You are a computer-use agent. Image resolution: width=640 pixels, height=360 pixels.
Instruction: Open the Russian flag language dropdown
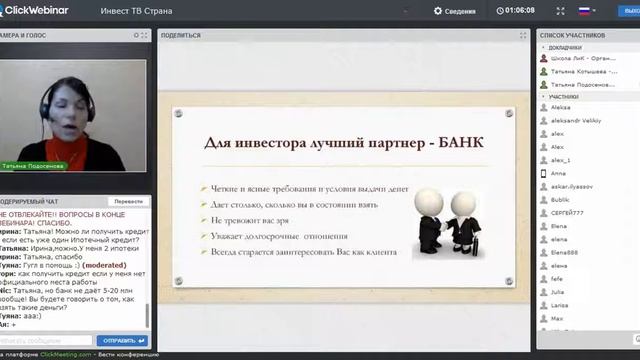pyautogui.click(x=587, y=11)
